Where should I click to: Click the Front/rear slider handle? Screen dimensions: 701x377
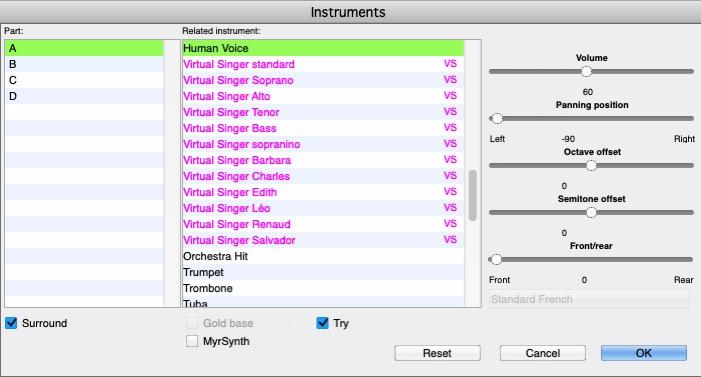(x=496, y=259)
